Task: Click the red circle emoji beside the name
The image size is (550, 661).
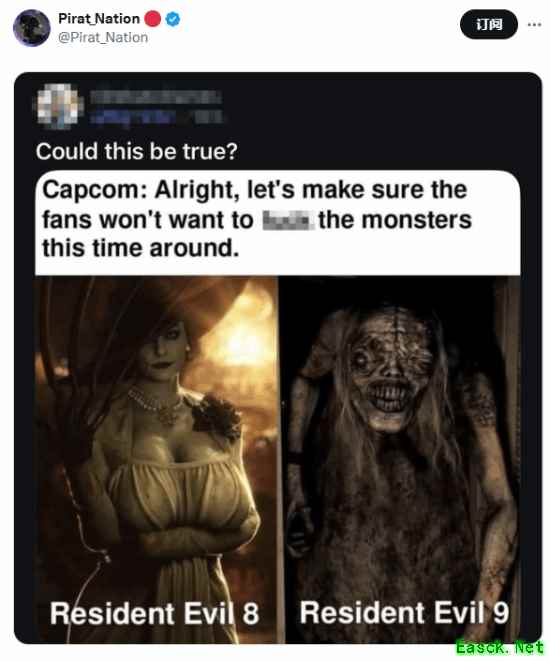Action: point(153,19)
